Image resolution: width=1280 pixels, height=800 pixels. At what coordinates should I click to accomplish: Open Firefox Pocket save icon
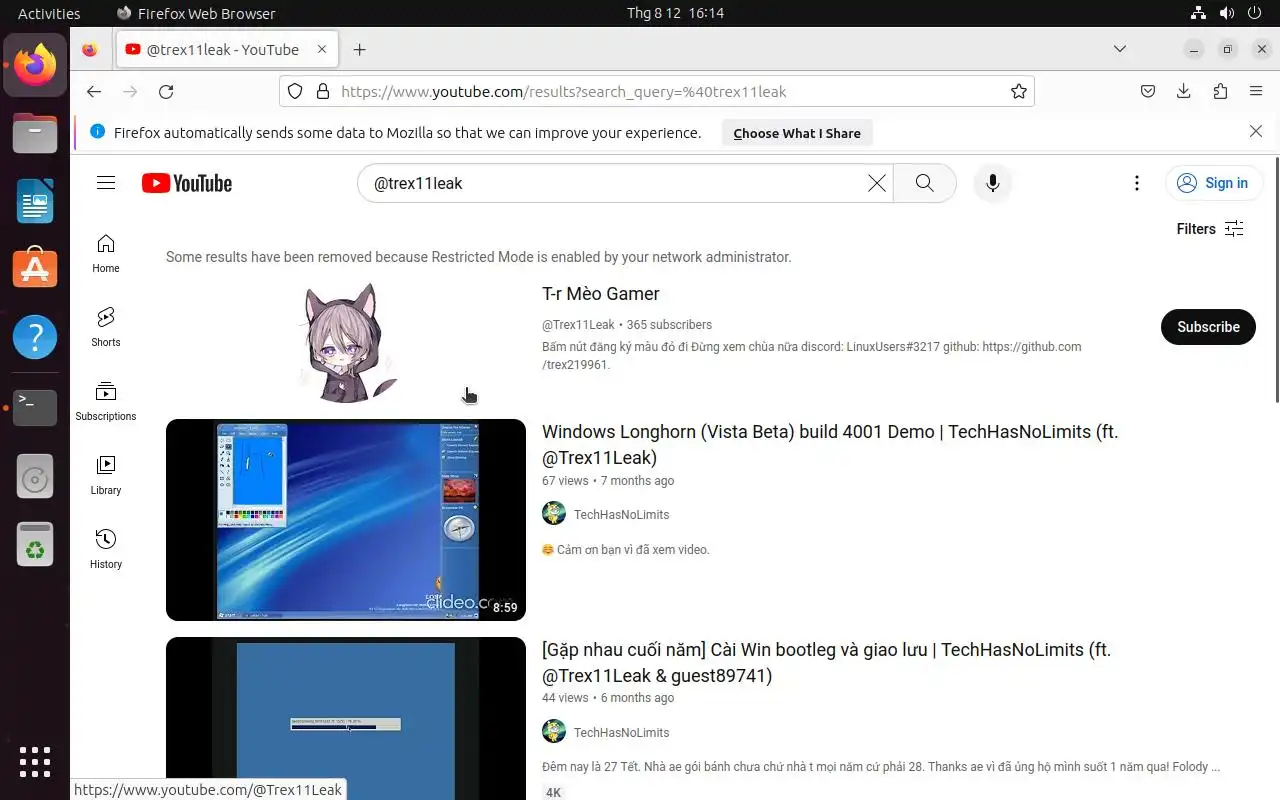1148,91
